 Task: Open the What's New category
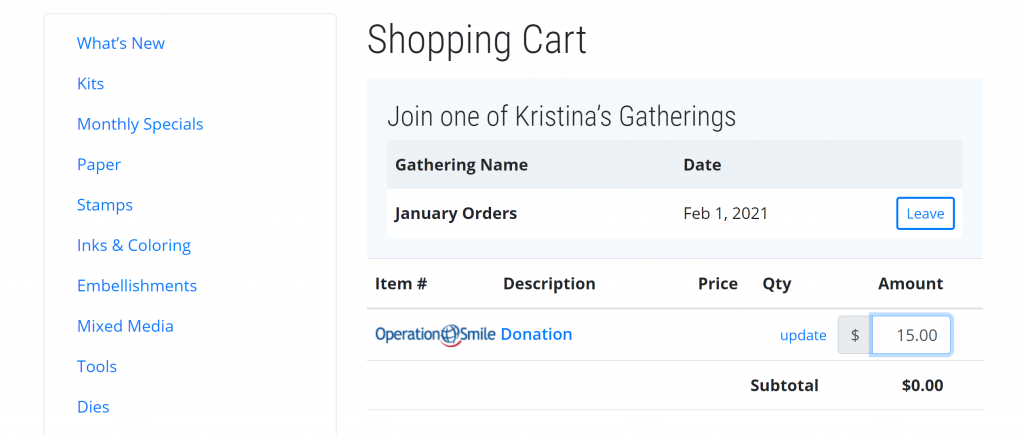pyautogui.click(x=121, y=43)
